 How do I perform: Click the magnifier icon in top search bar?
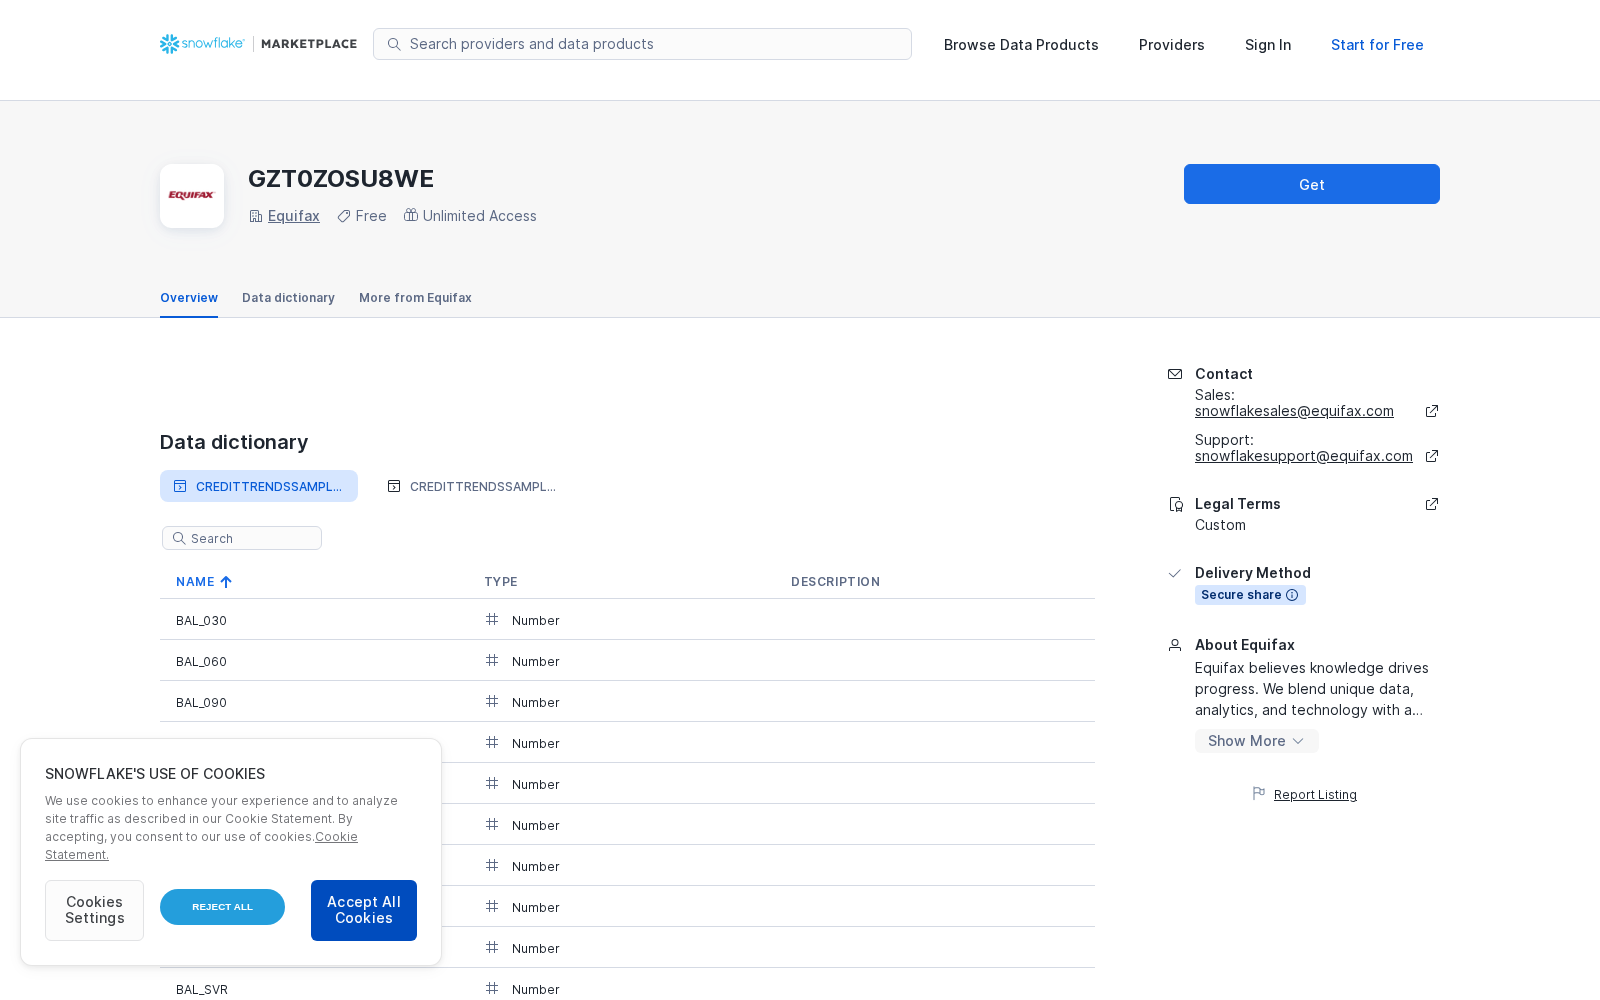pyautogui.click(x=394, y=44)
